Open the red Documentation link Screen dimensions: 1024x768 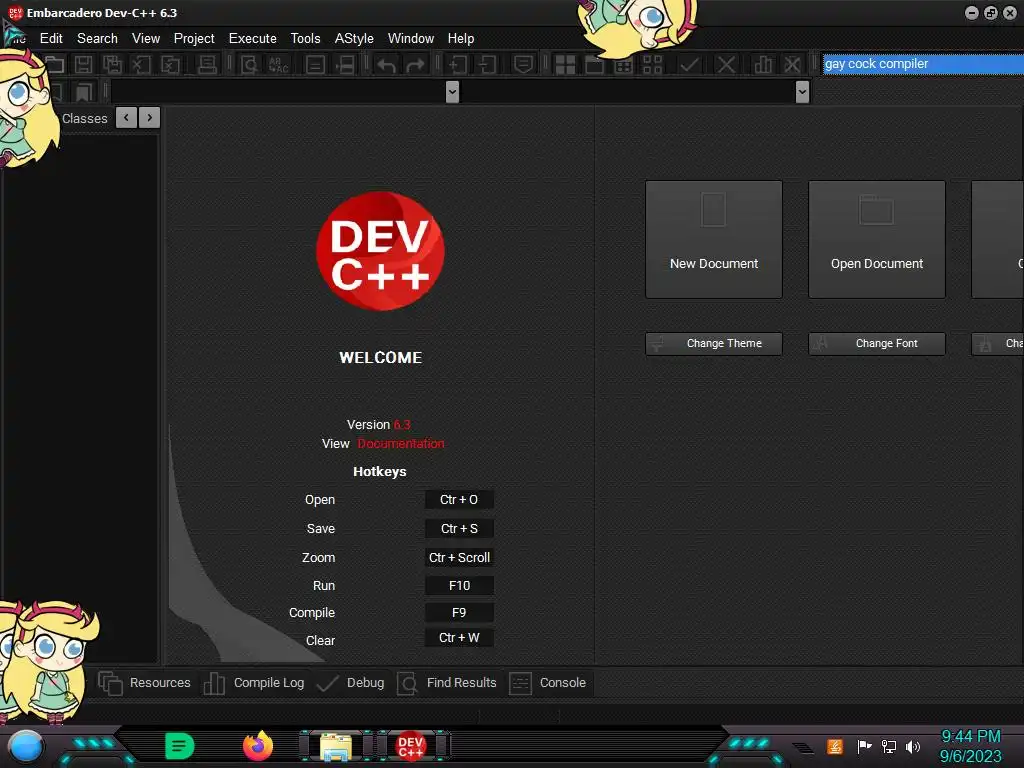coord(401,443)
